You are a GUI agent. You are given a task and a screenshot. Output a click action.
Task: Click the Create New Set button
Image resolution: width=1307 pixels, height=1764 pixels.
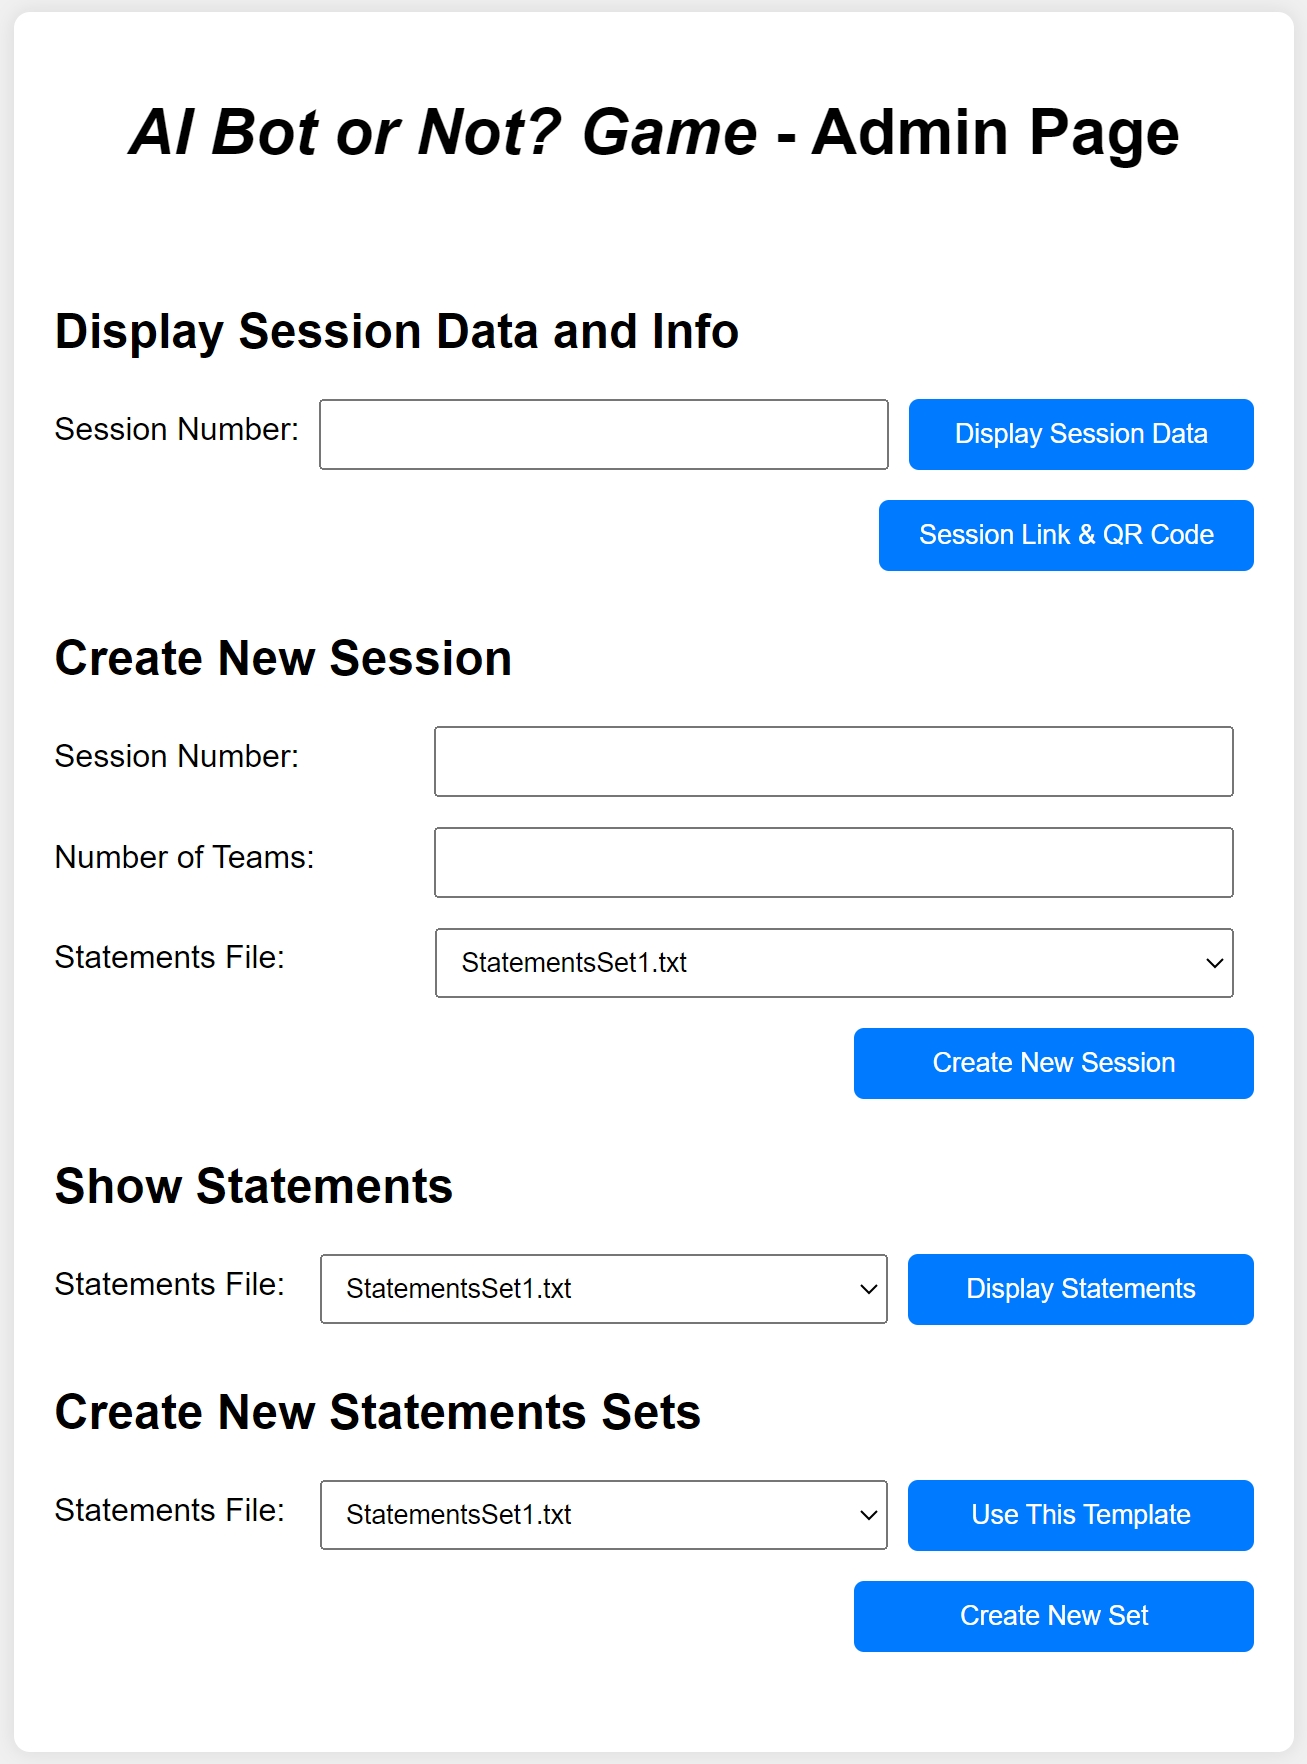(x=1052, y=1616)
